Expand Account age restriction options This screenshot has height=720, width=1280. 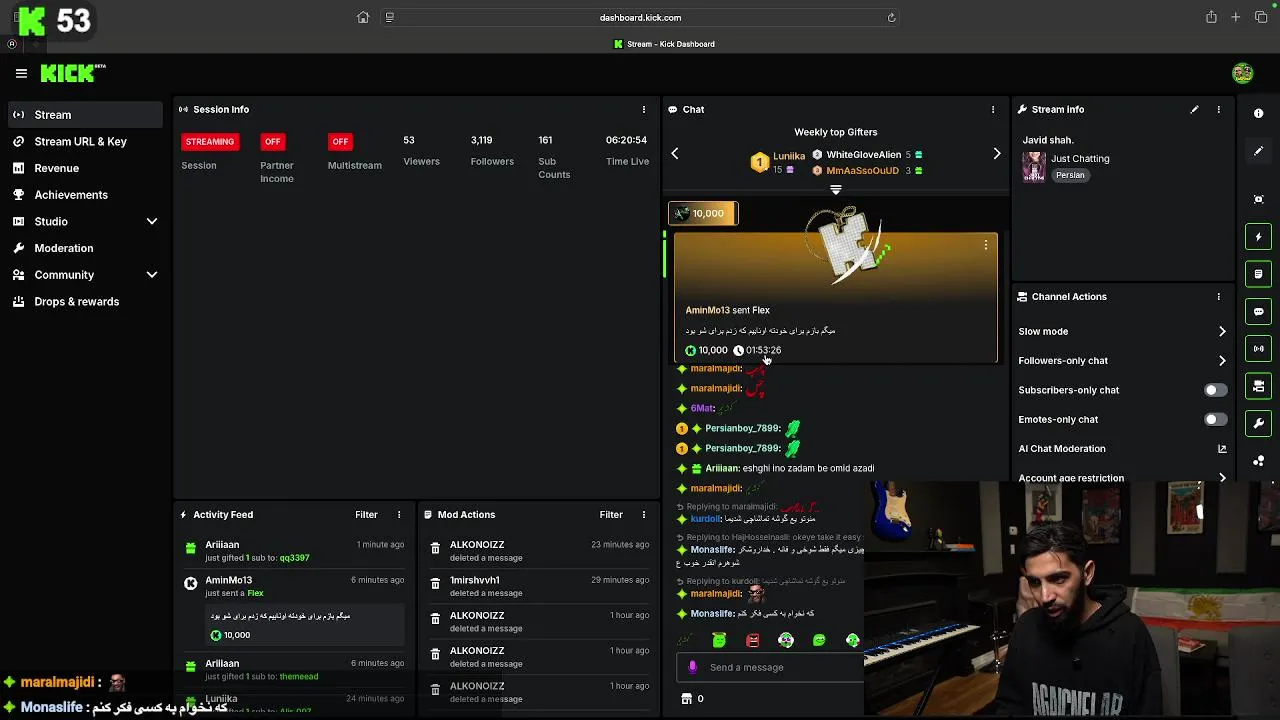1222,478
